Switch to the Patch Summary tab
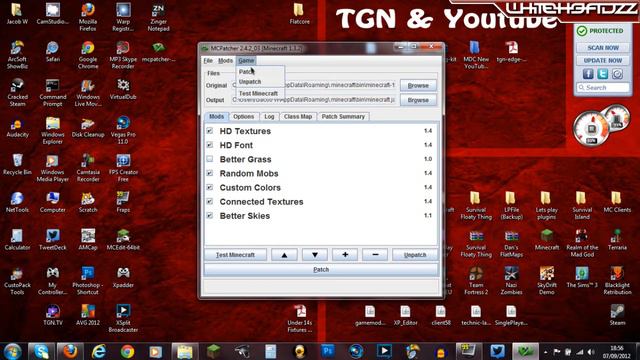640x360 pixels. (343, 116)
